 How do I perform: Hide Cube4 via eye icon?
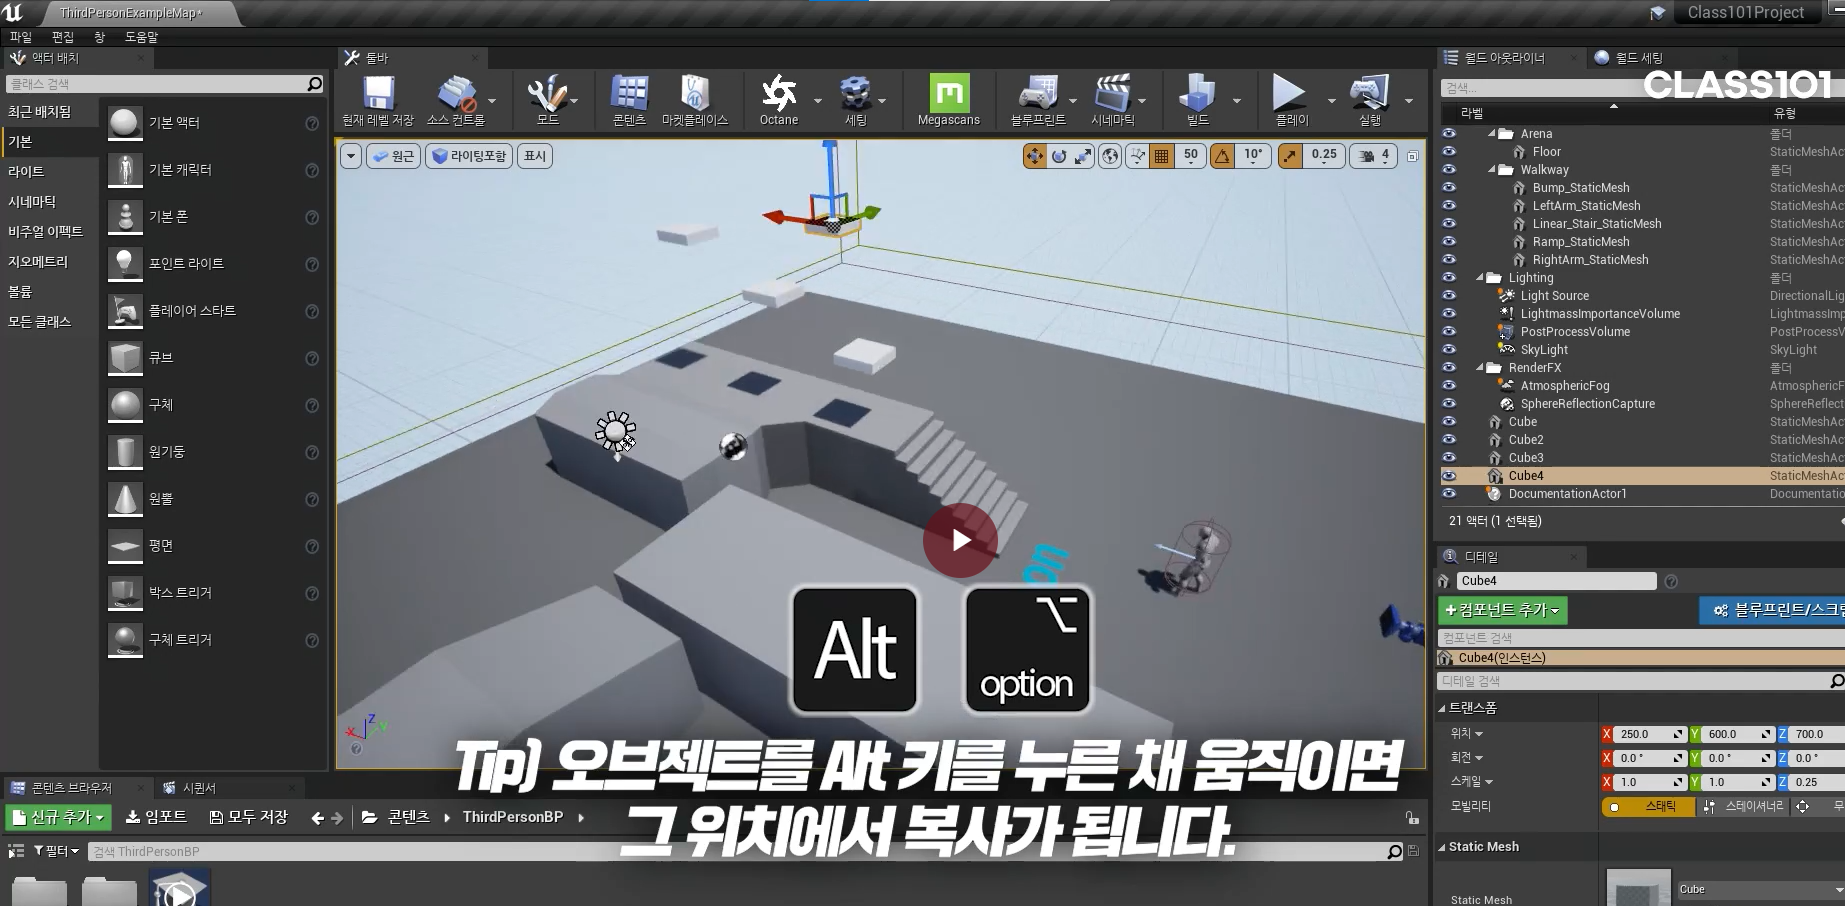(x=1449, y=476)
